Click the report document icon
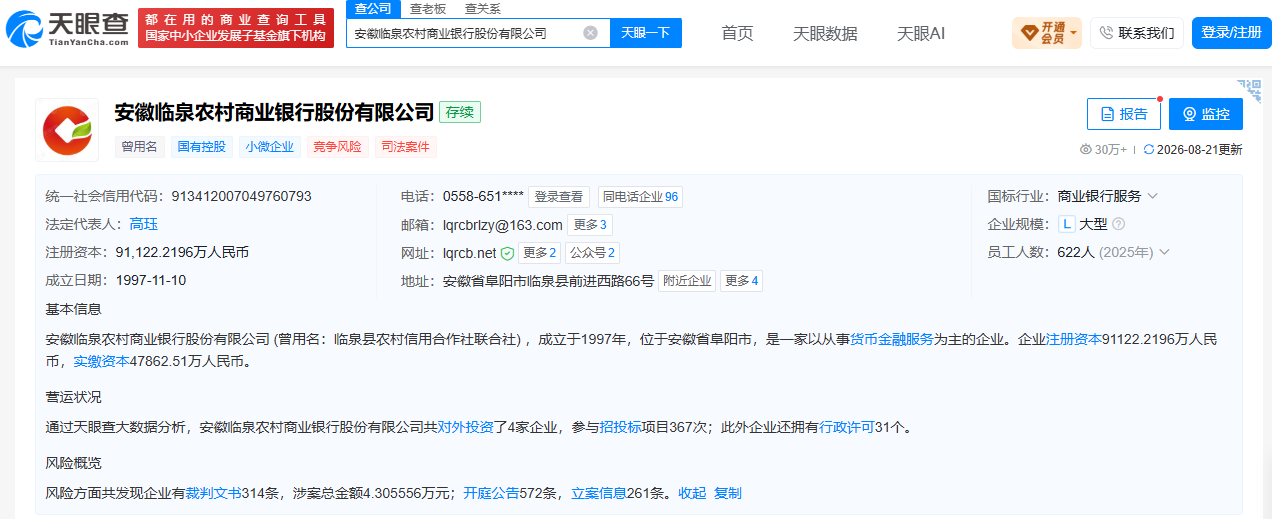1272x519 pixels. coord(1107,114)
